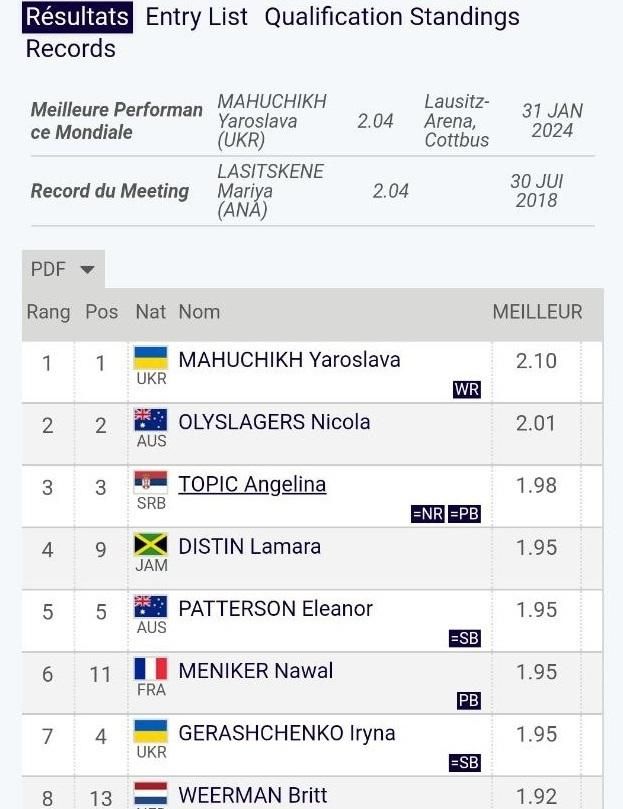Click France flag beside MENIKER Nawal

pos(151,669)
